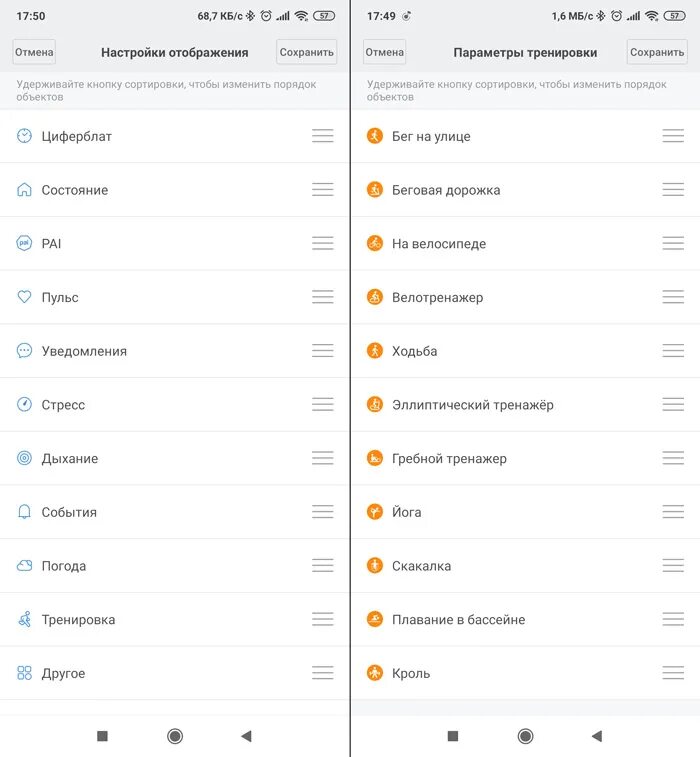Select the На велосипеде cycling icon

tap(375, 243)
